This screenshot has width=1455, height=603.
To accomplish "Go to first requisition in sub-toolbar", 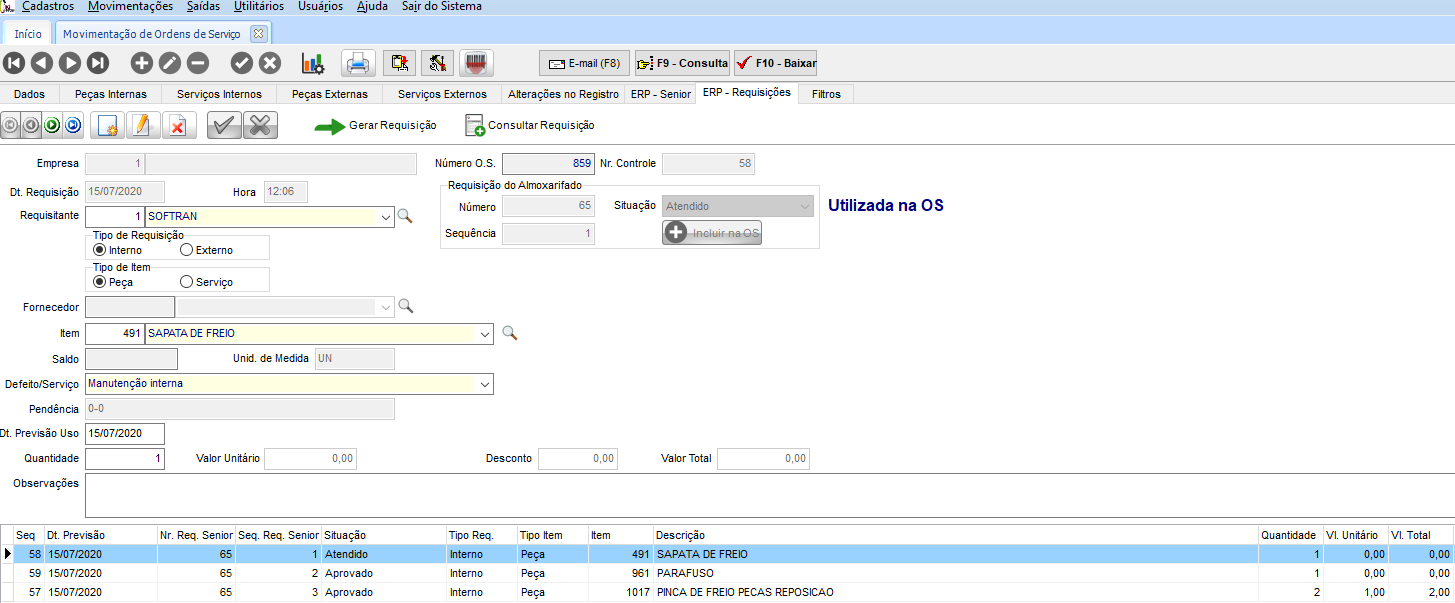I will [x=9, y=125].
